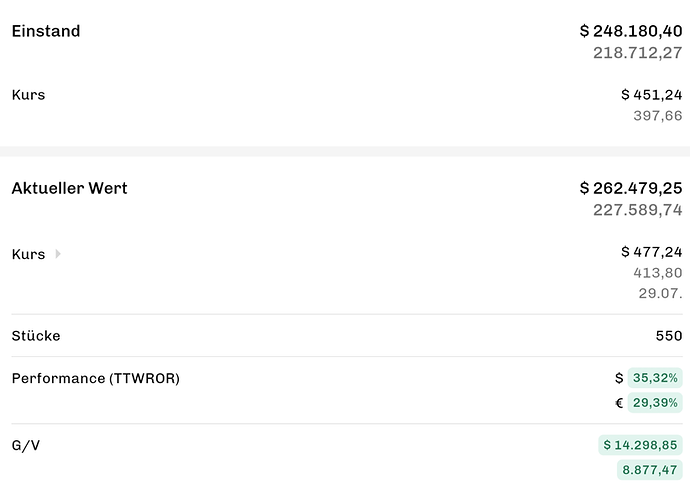This screenshot has height=488, width=690.
Task: Click the G/V gain badge $ 14.298,85
Action: (640, 445)
